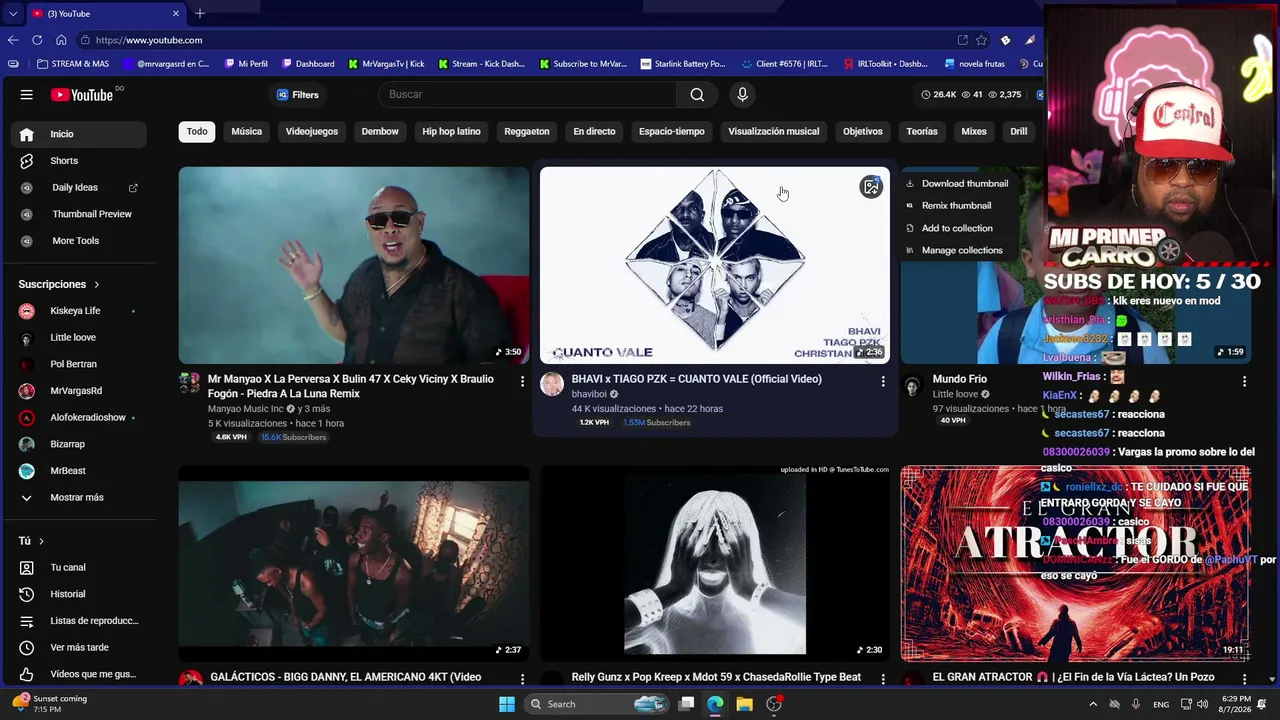Open Listas de reproducción playlists
The width and height of the screenshot is (1280, 720).
(79, 621)
